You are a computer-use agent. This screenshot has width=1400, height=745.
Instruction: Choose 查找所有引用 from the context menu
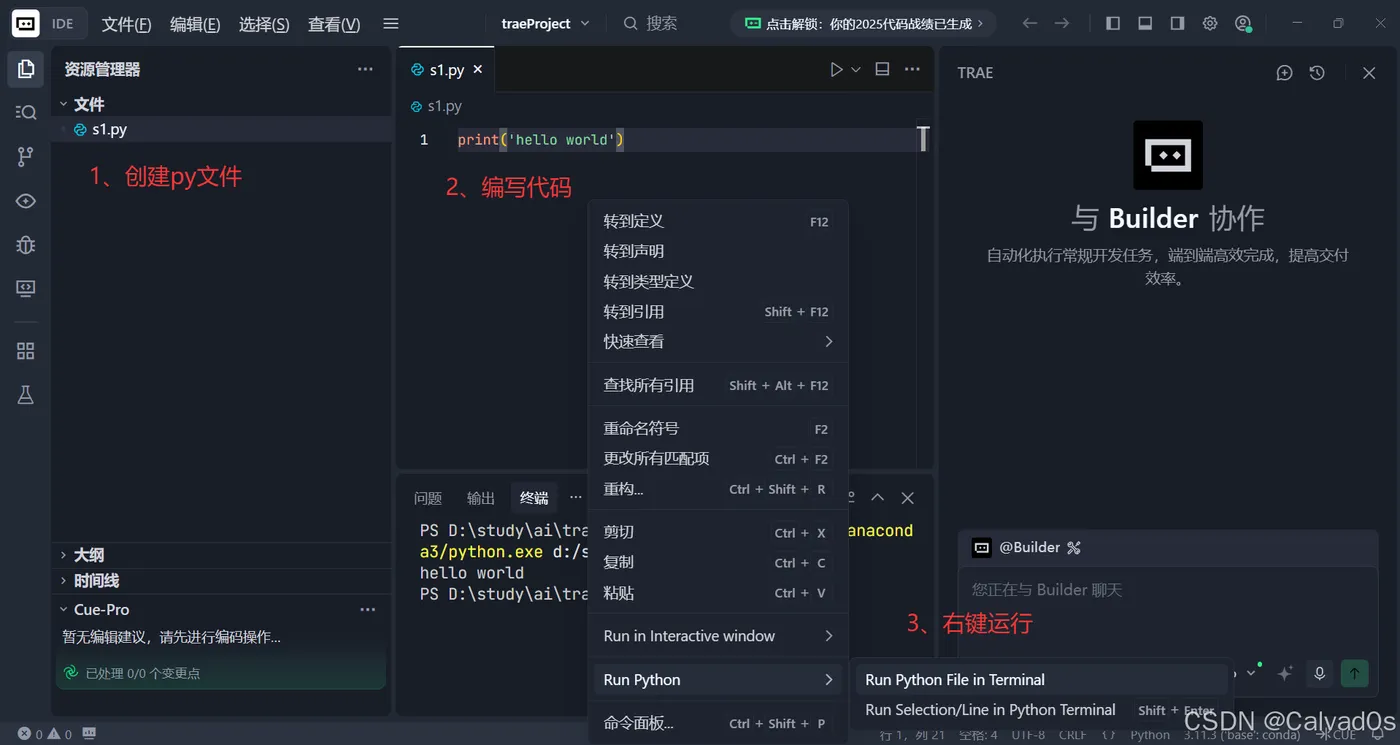718,385
